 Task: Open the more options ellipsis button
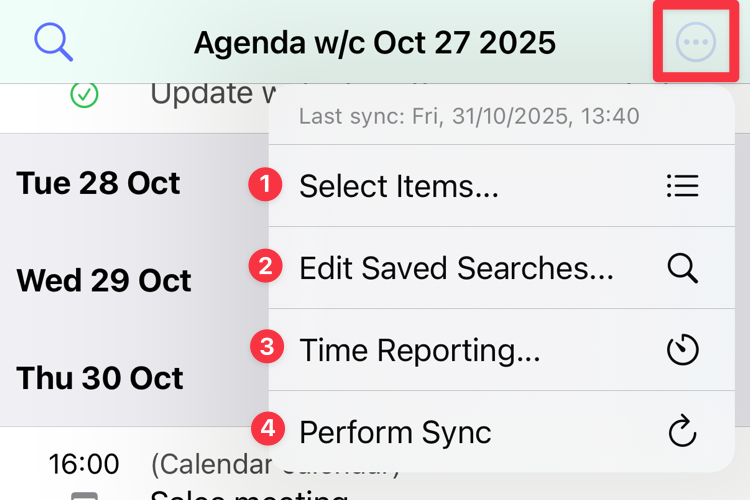tap(696, 42)
